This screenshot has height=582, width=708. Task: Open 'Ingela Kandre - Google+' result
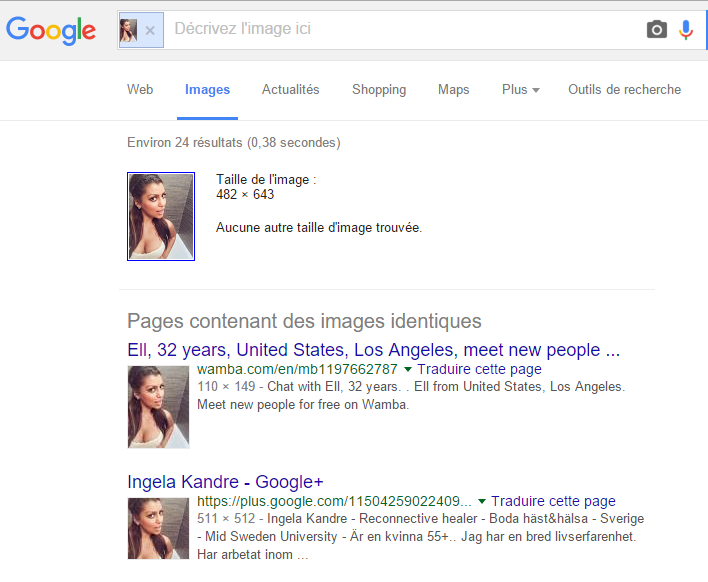pos(225,482)
